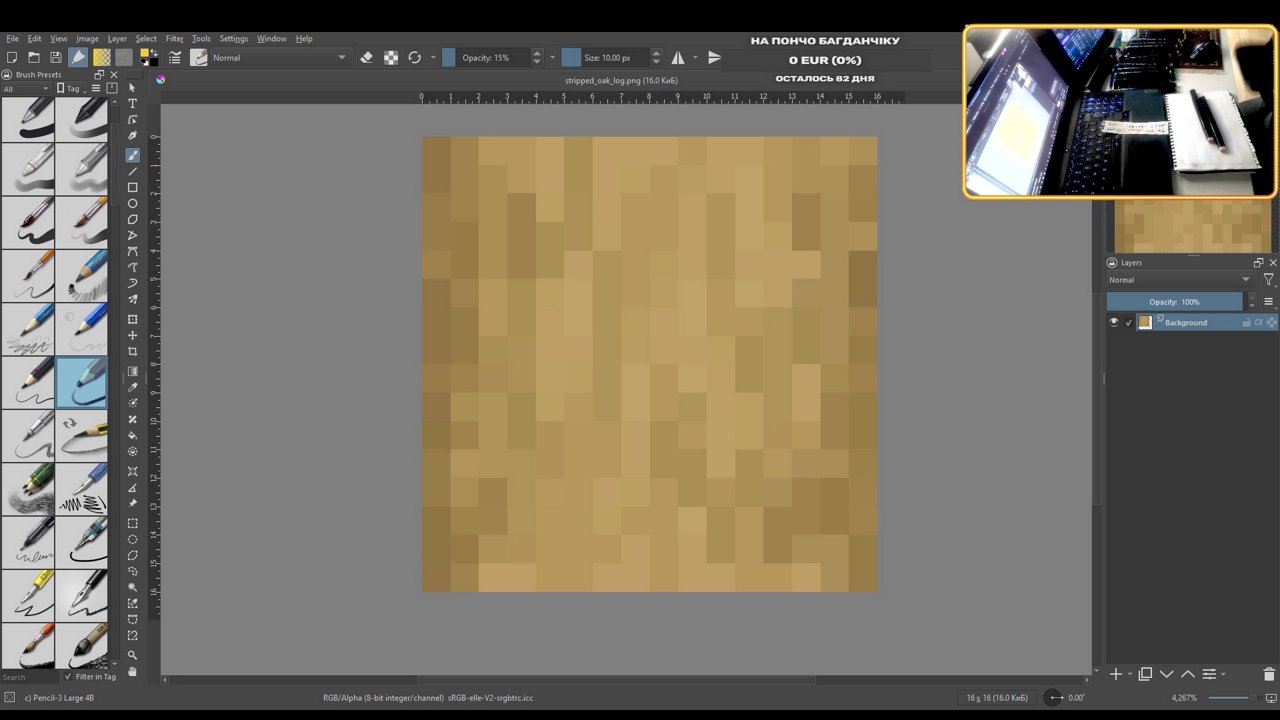Select the Fill bucket tool

(x=132, y=435)
